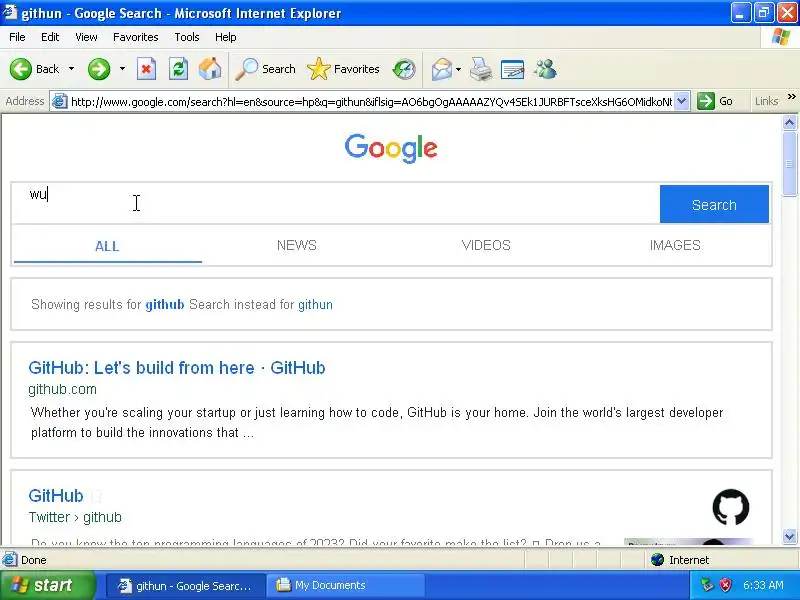
Task: Click the network tray icon beside the shield
Action: point(707,585)
